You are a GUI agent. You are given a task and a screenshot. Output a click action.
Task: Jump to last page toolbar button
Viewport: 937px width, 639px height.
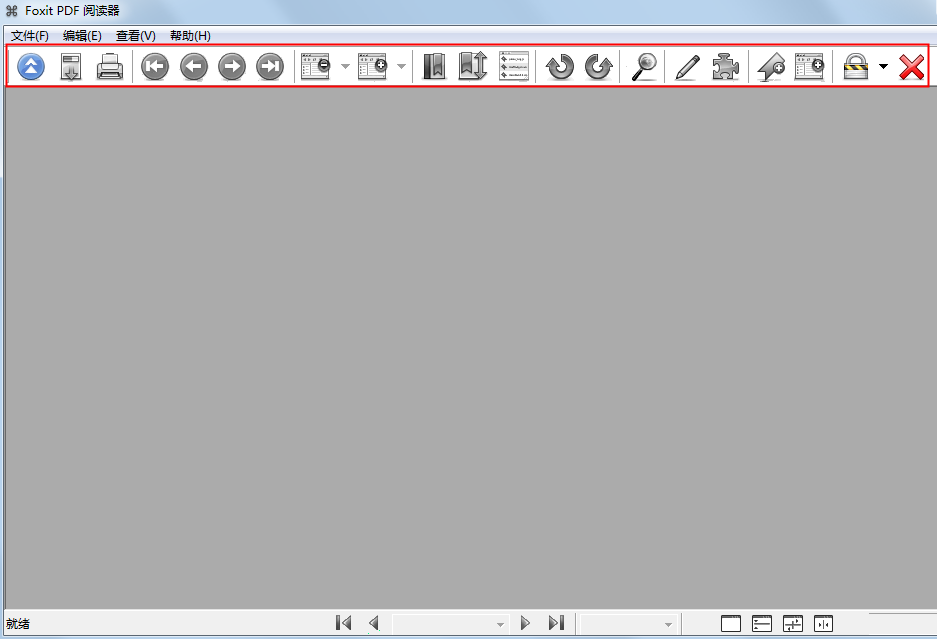click(x=270, y=66)
